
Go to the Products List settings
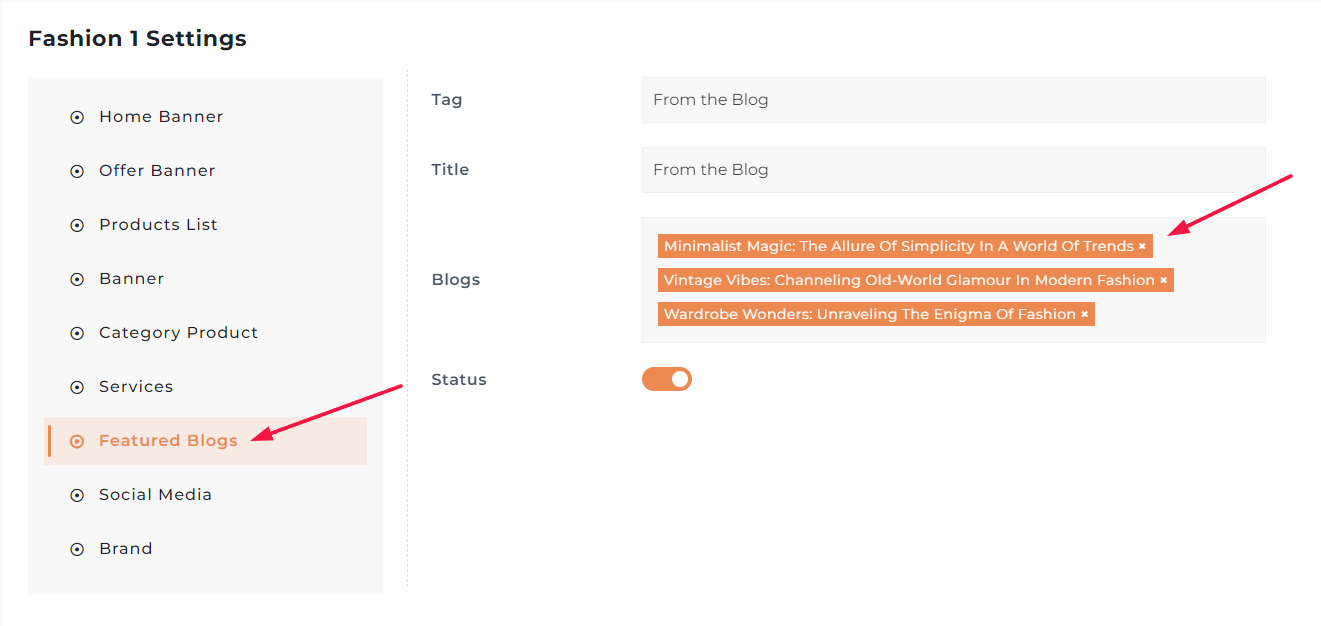[158, 225]
